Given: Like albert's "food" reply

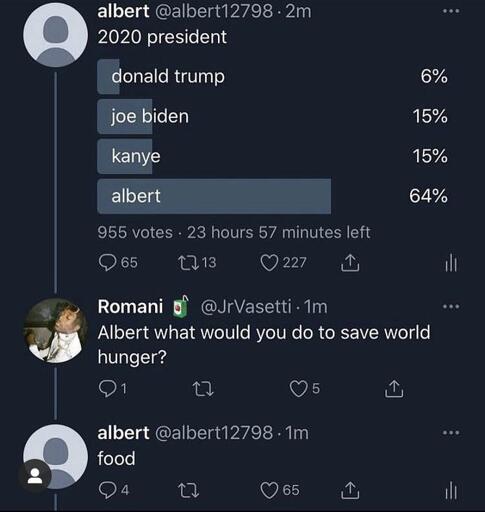Looking at the screenshot, I should (280, 490).
